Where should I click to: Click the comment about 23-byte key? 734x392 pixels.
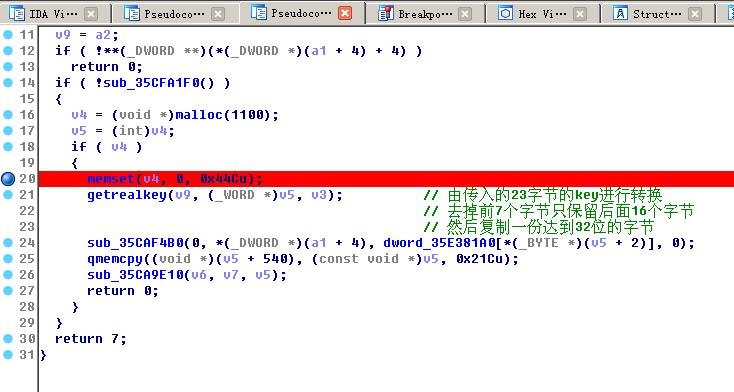click(543, 195)
